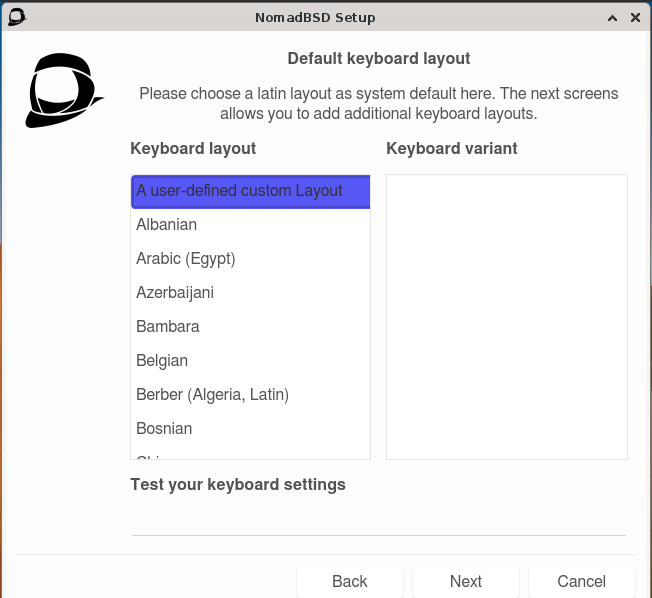The height and width of the screenshot is (598, 652).
Task: Pick Bosnian keyboard layout
Action: [x=250, y=429]
